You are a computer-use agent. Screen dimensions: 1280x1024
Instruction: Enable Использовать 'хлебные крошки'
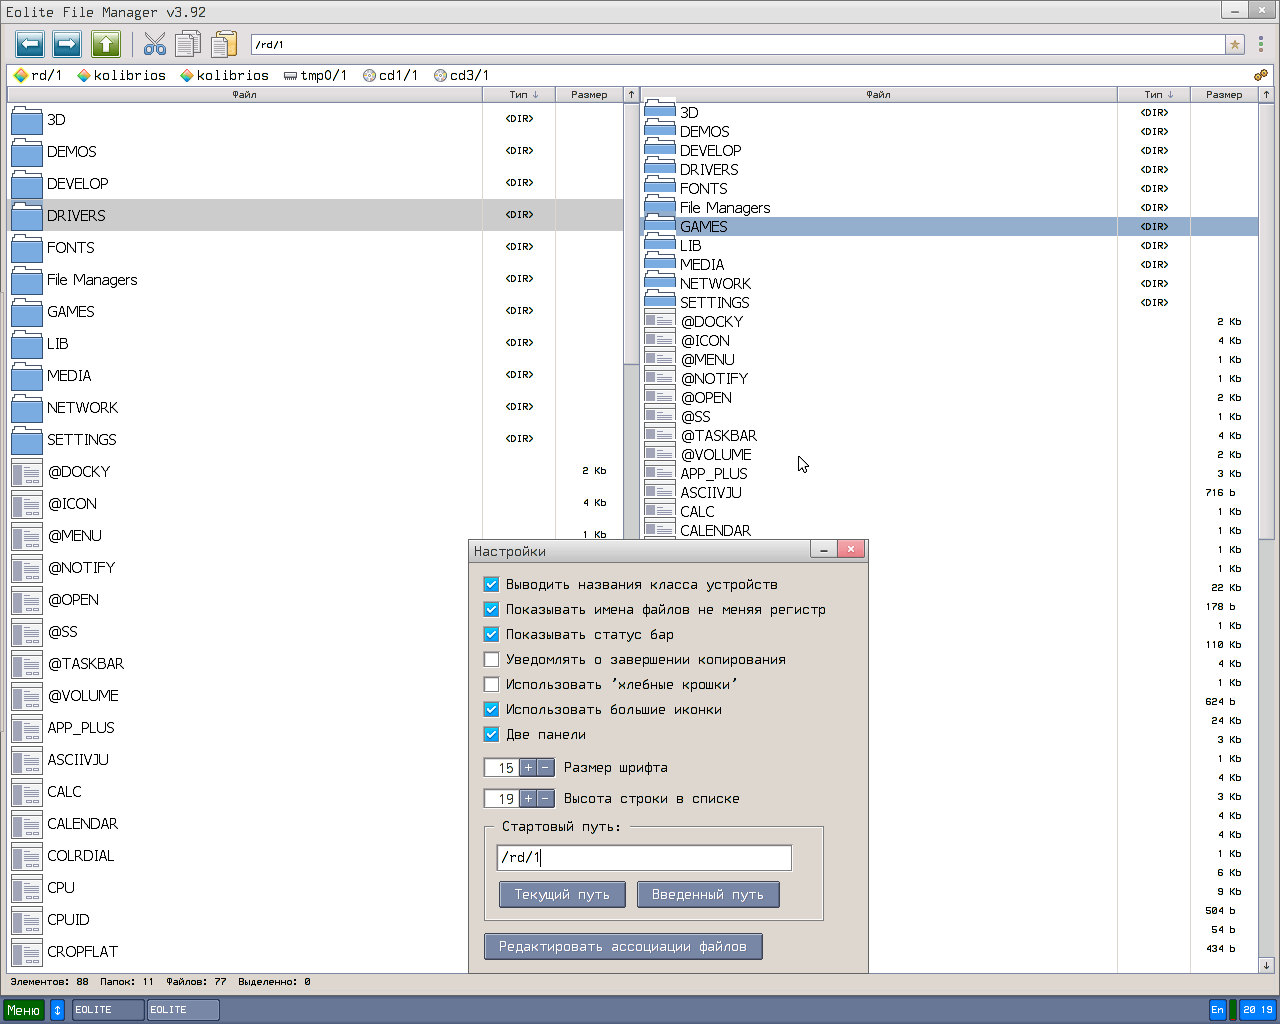pyautogui.click(x=491, y=684)
